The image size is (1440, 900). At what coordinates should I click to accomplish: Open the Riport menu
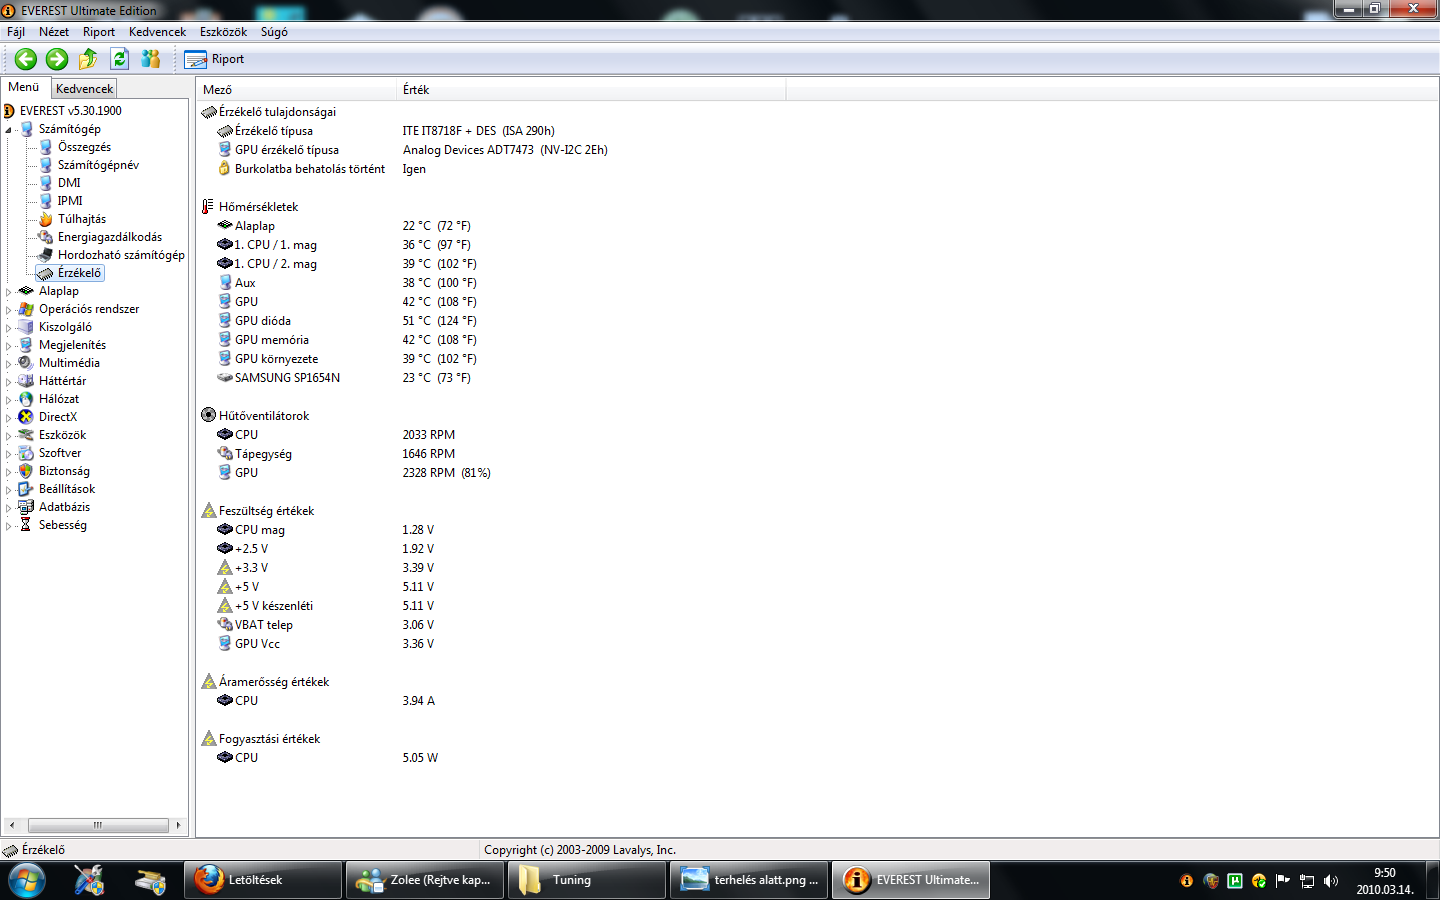pyautogui.click(x=99, y=32)
